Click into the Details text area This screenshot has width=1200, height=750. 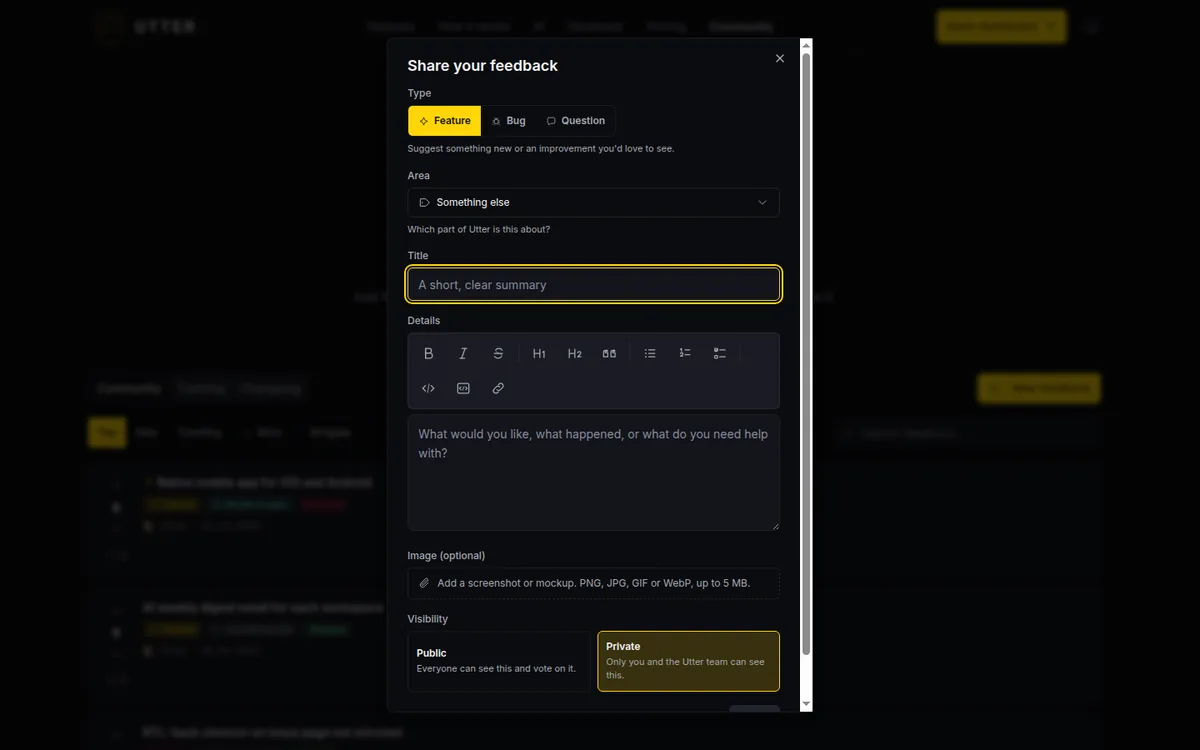(594, 473)
